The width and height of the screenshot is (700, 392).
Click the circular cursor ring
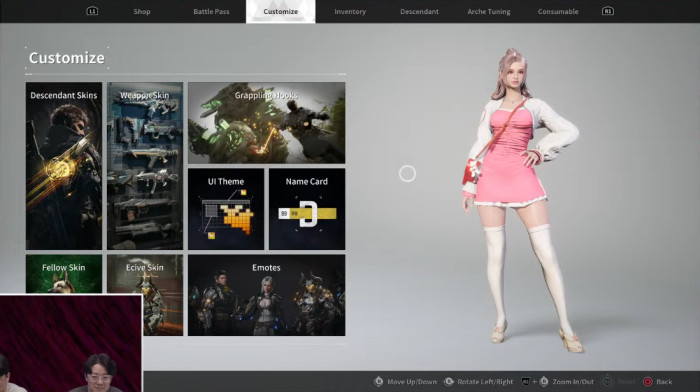pyautogui.click(x=407, y=174)
